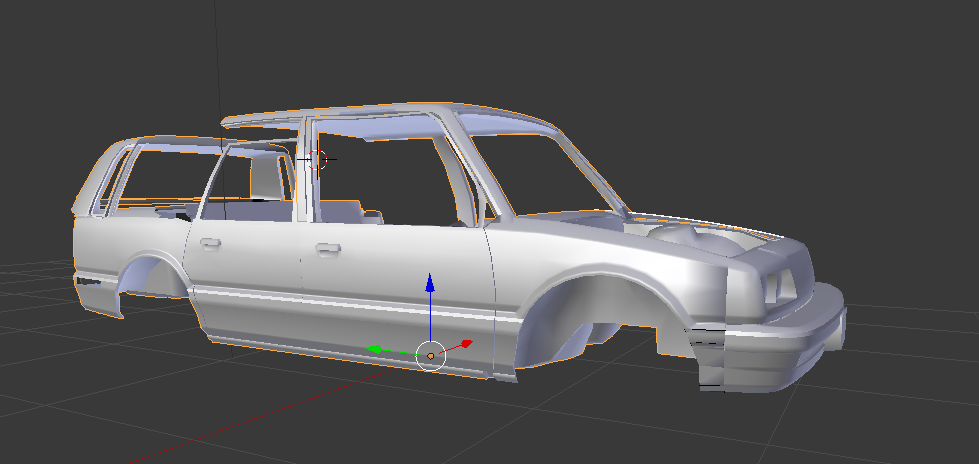
Task: Click the blue Z-axis arrow of the transform gizmo
Action: click(x=430, y=283)
